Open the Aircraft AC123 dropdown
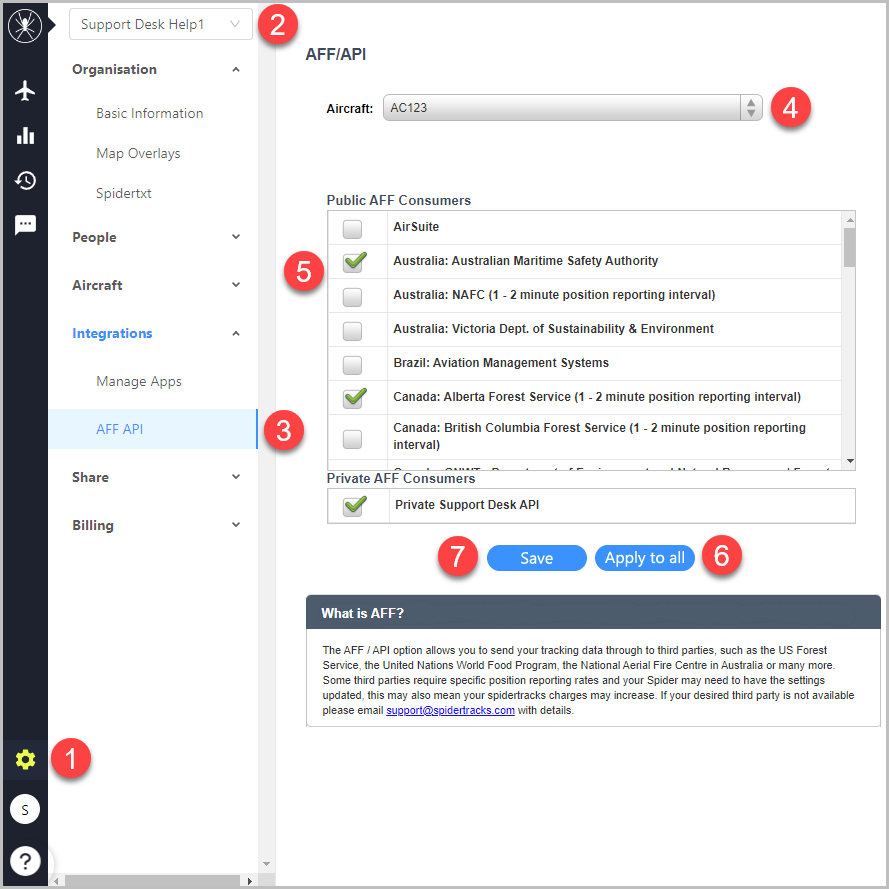This screenshot has height=889, width=889. [x=572, y=108]
